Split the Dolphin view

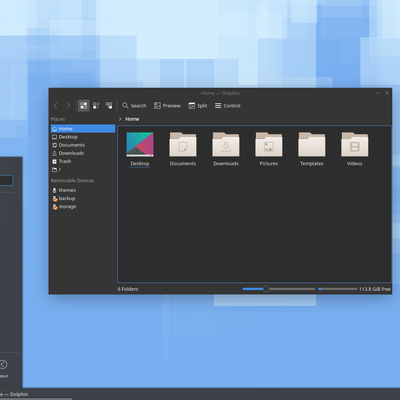[x=198, y=106]
